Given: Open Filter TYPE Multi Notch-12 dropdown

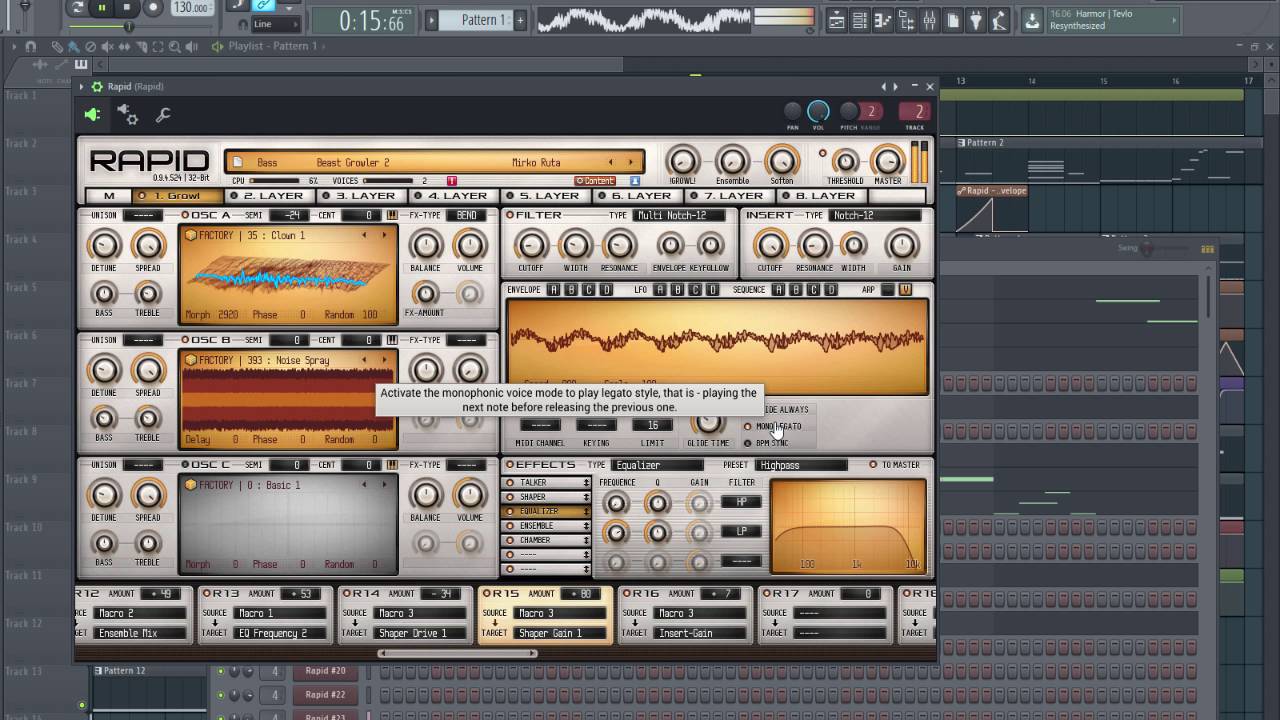Looking at the screenshot, I should 681,215.
